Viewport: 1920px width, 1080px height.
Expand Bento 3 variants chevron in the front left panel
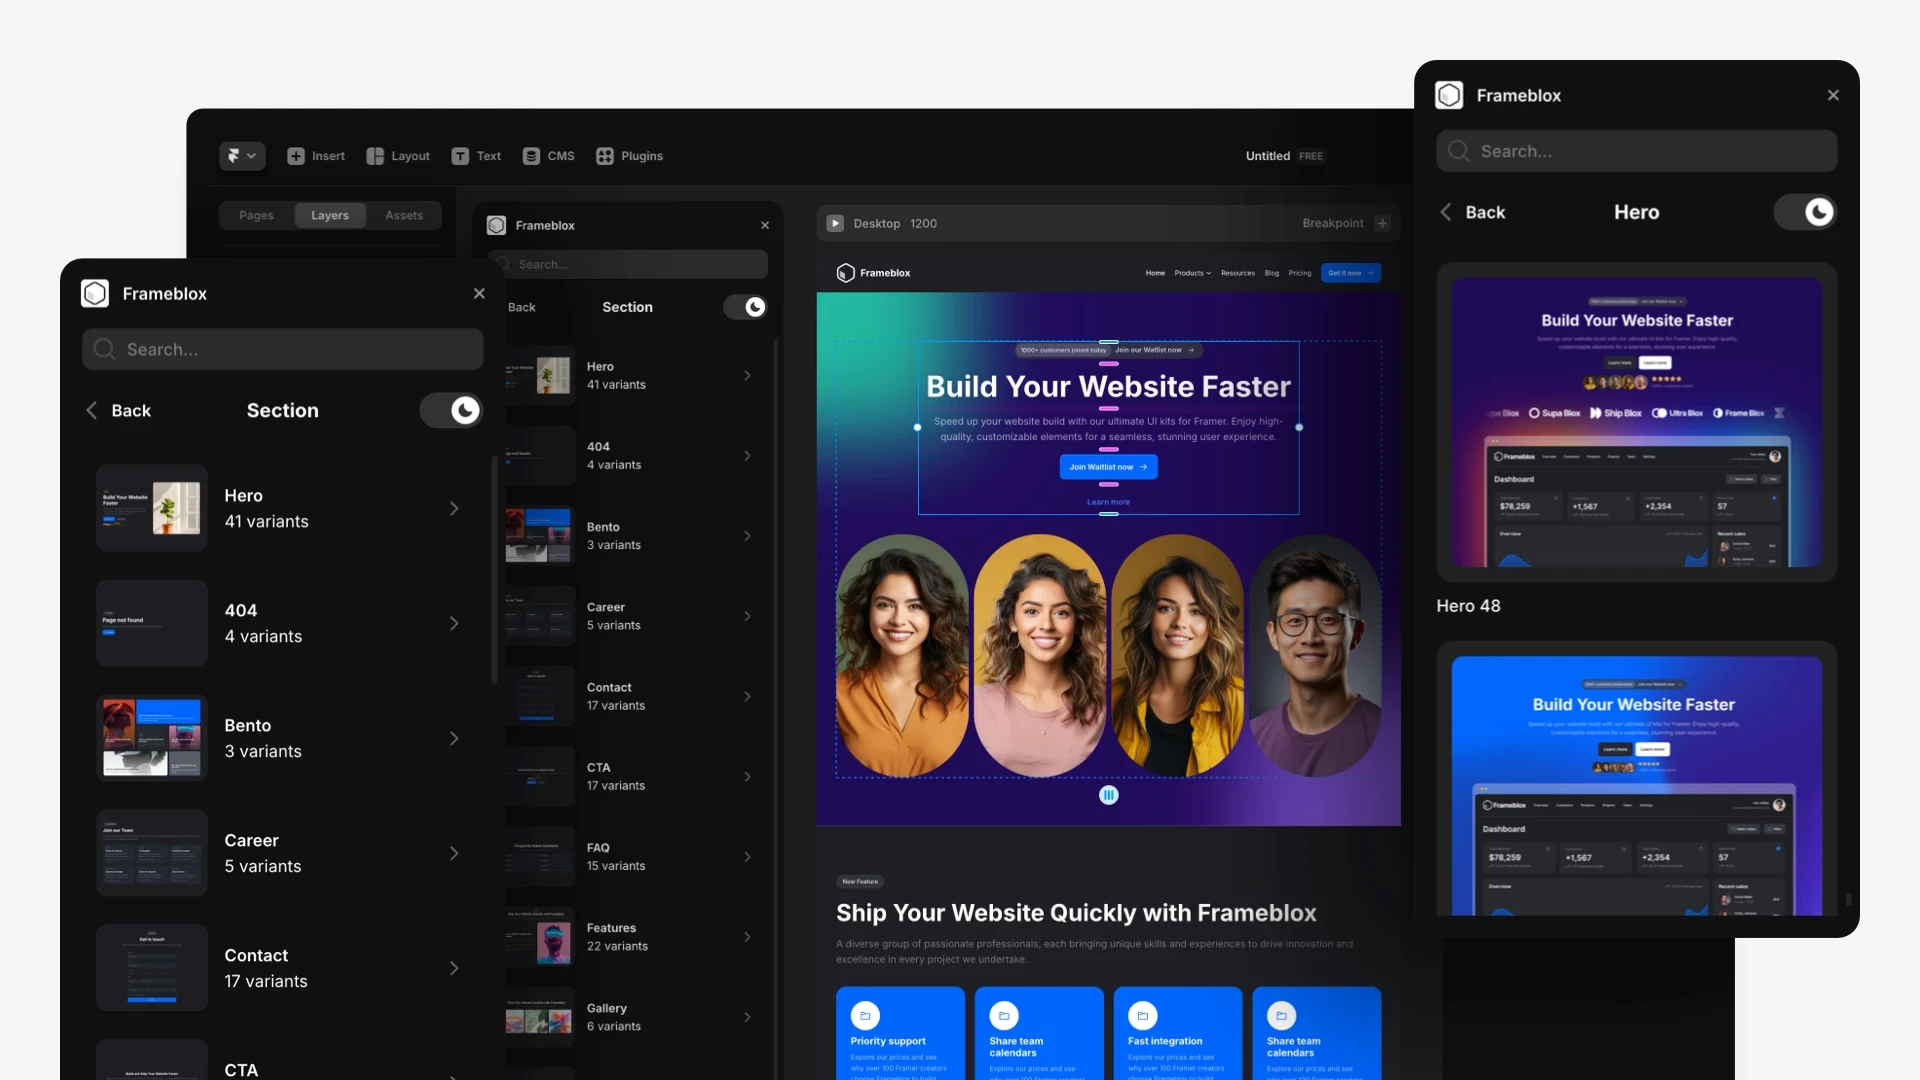[454, 738]
